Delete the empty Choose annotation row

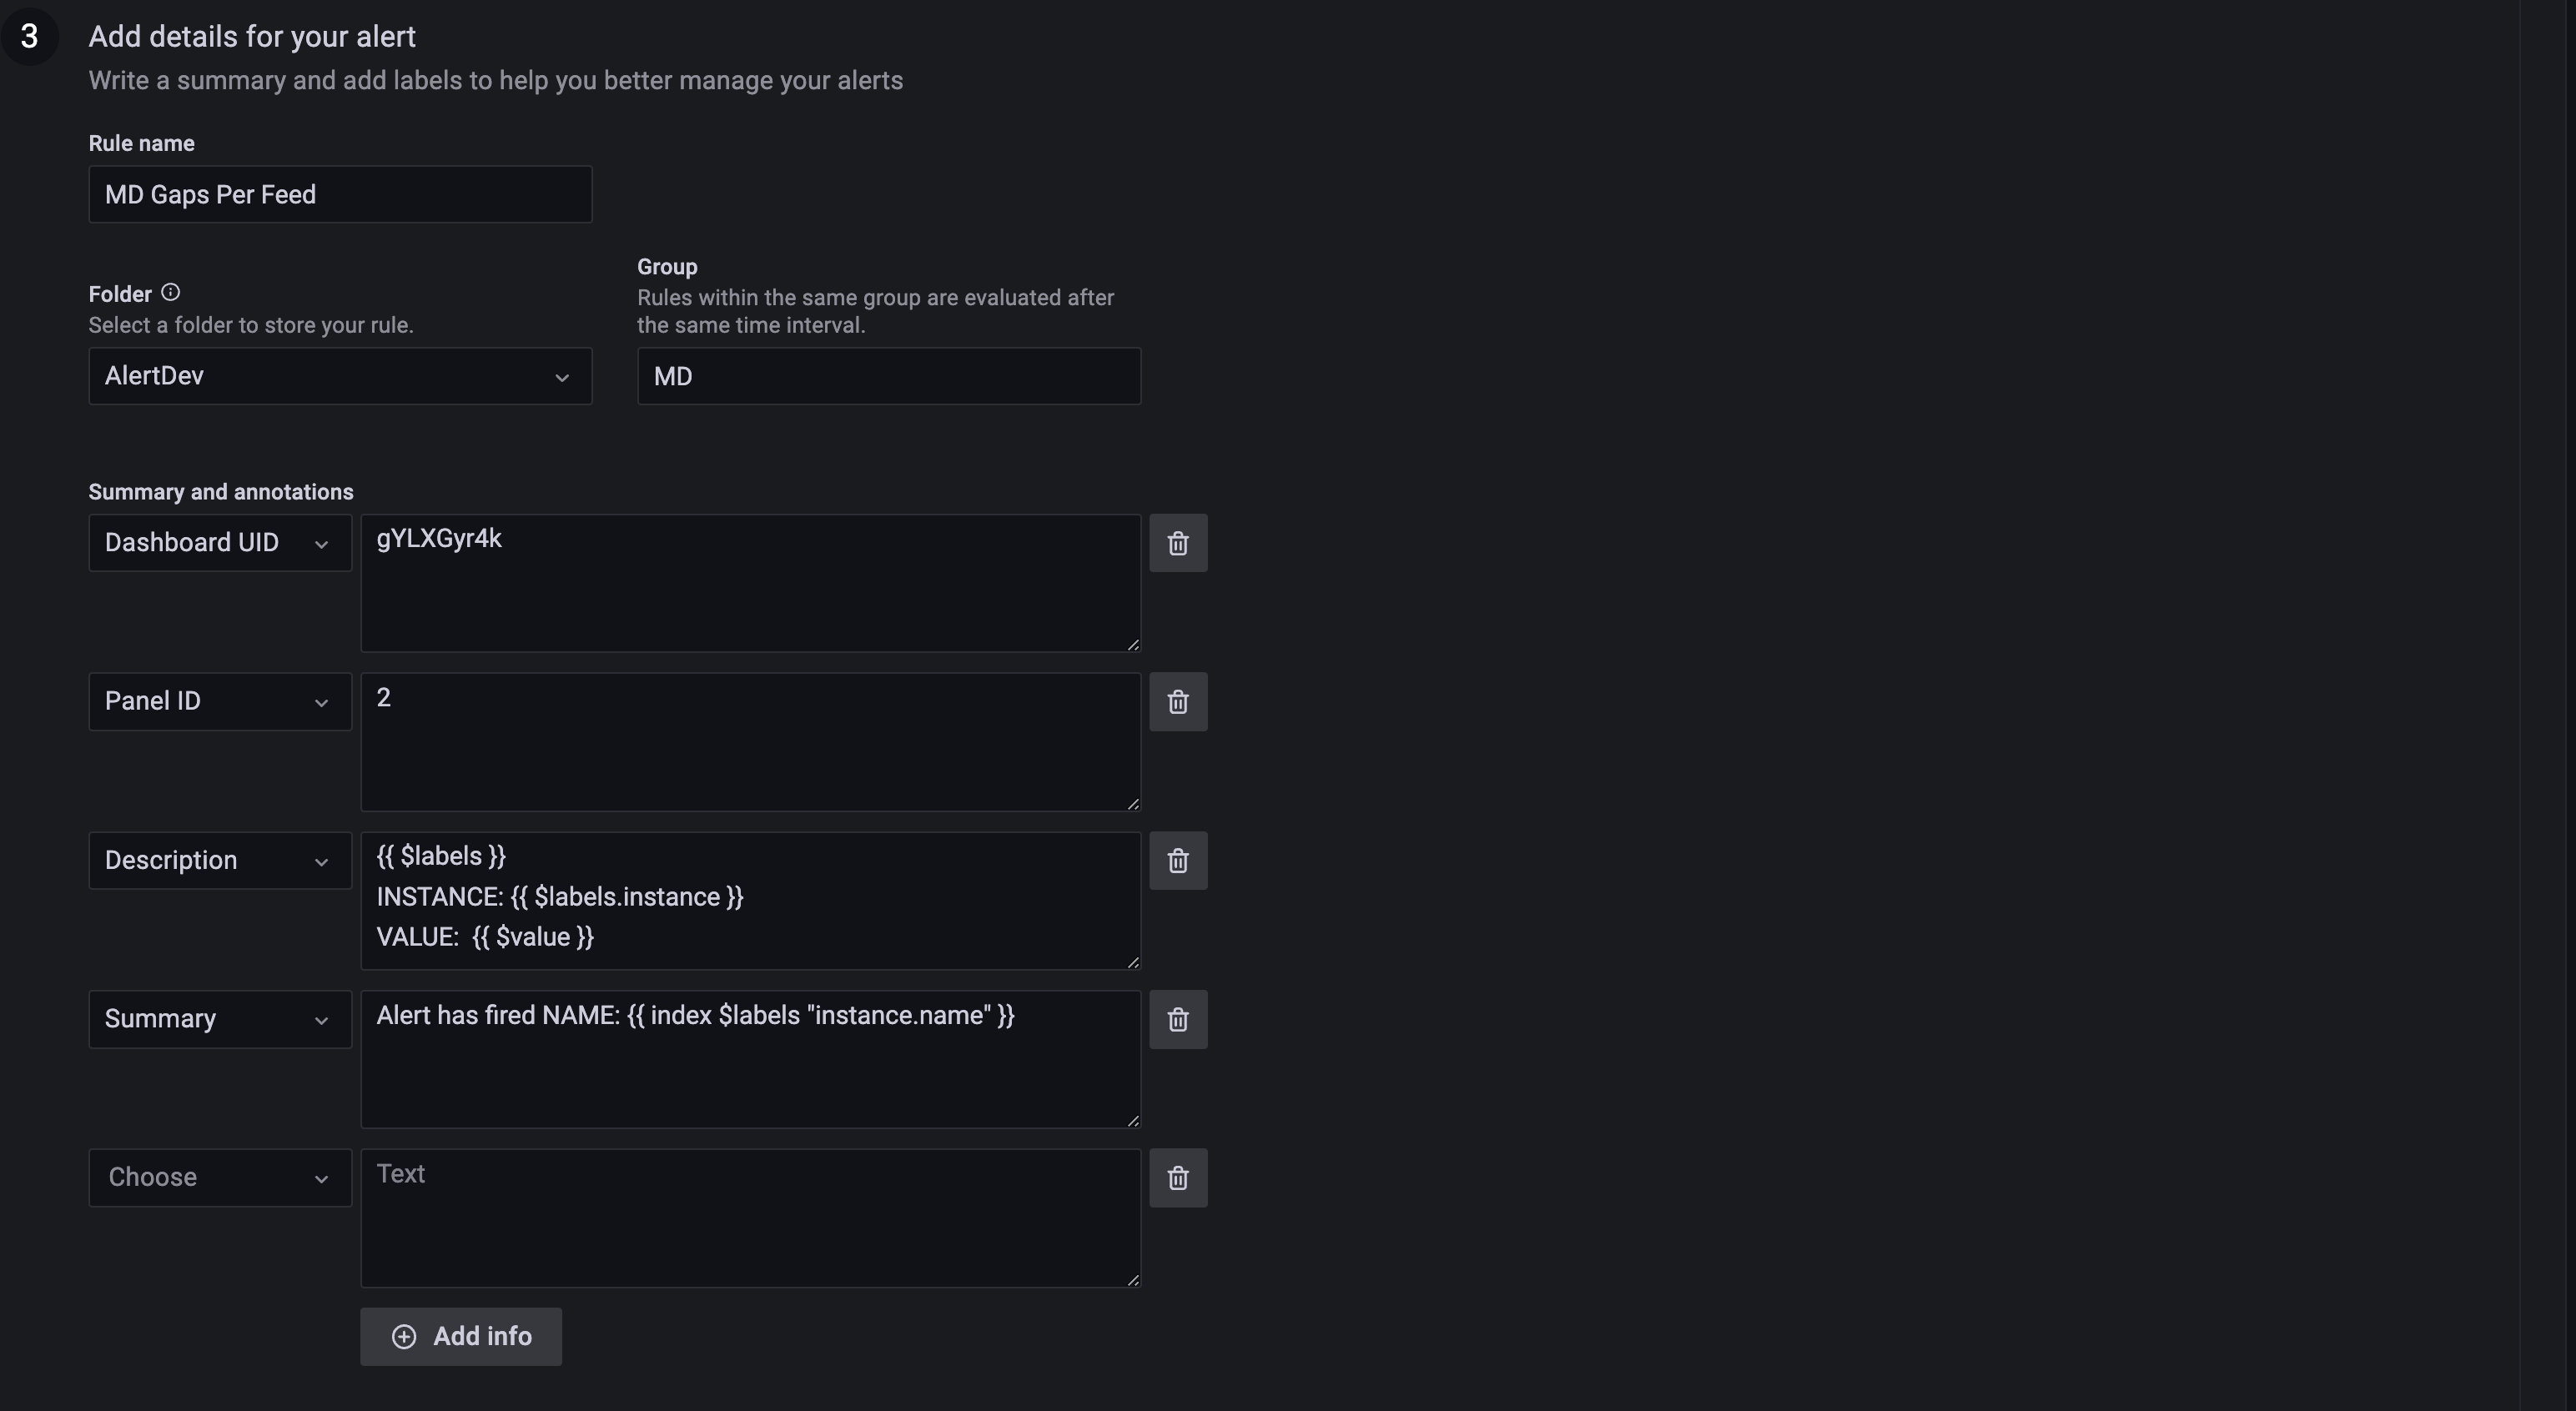[1178, 1178]
